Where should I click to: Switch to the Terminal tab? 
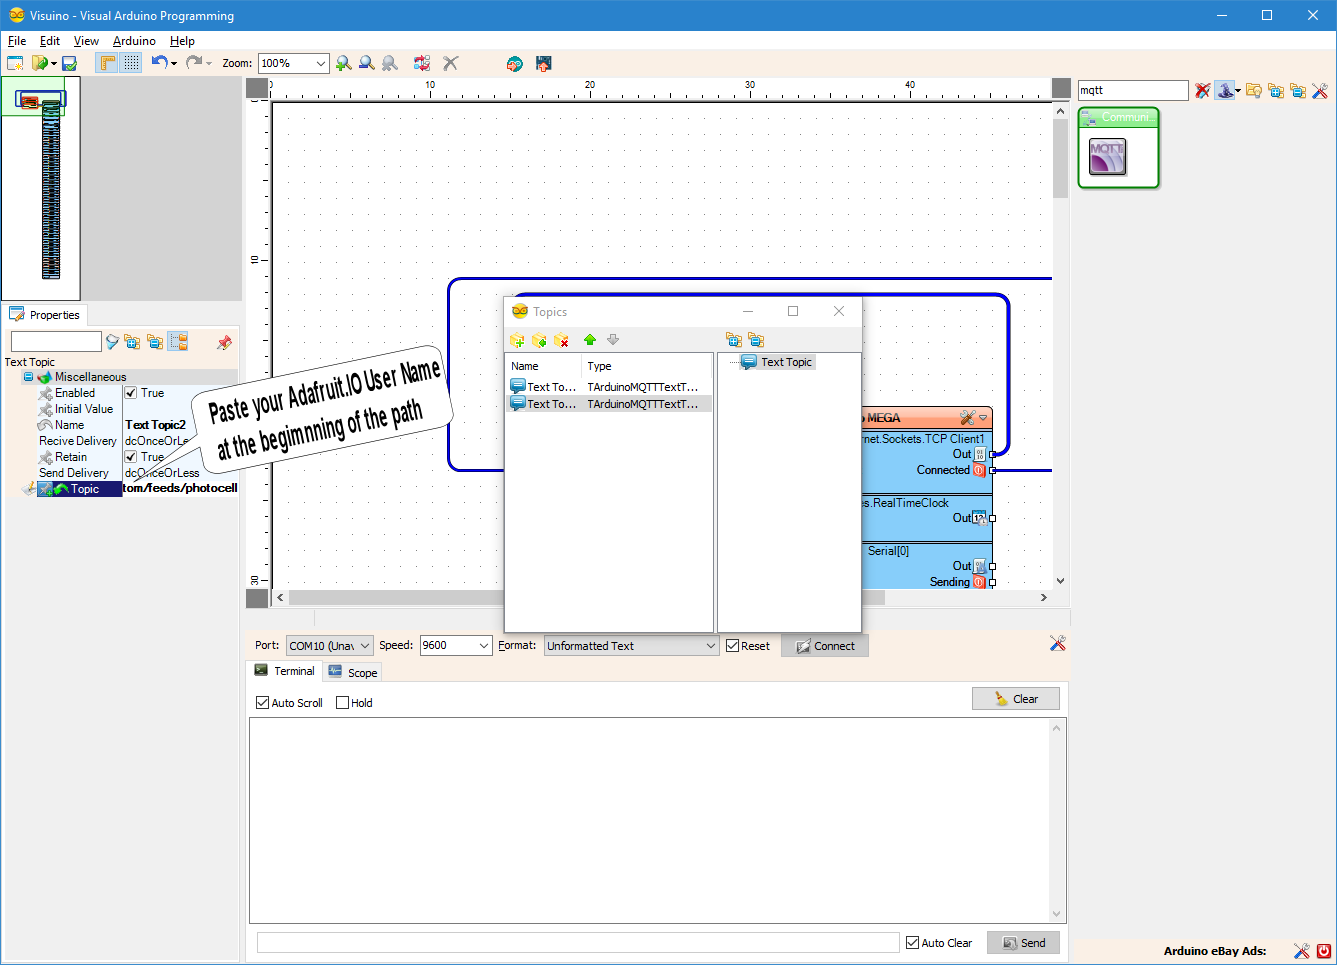coord(284,671)
